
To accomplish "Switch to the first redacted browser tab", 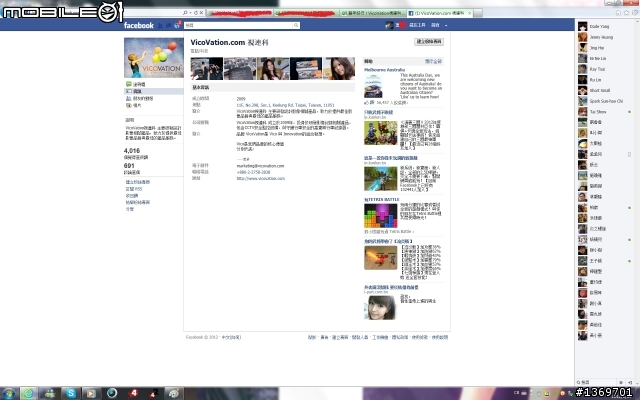I will 240,13.
